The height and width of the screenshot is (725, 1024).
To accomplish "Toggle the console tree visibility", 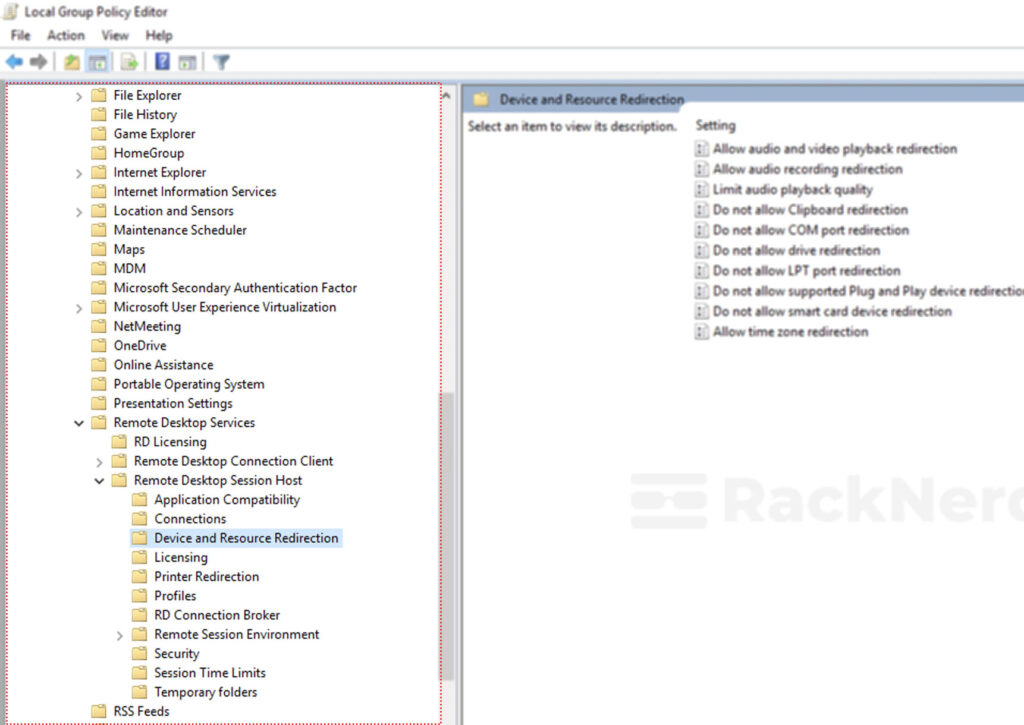I will click(x=98, y=61).
